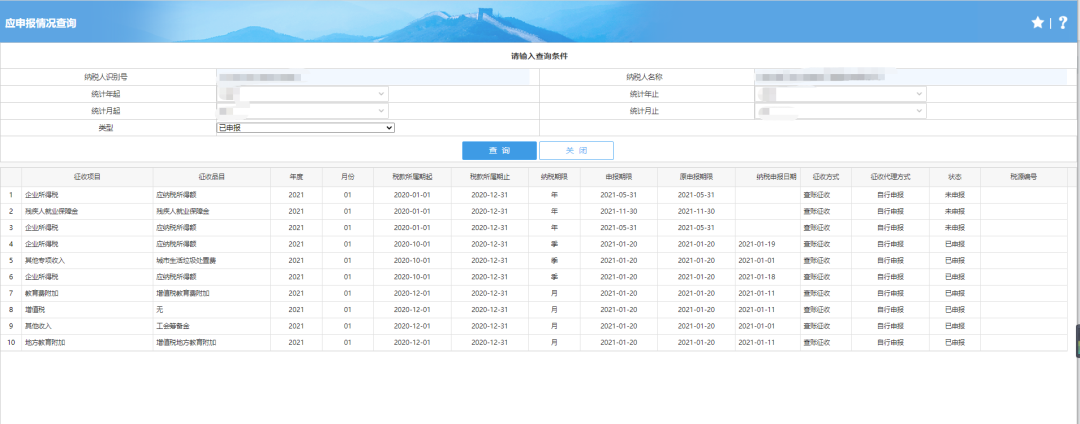This screenshot has width=1080, height=424.
Task: Click the 月份 column header
Action: coord(348,177)
